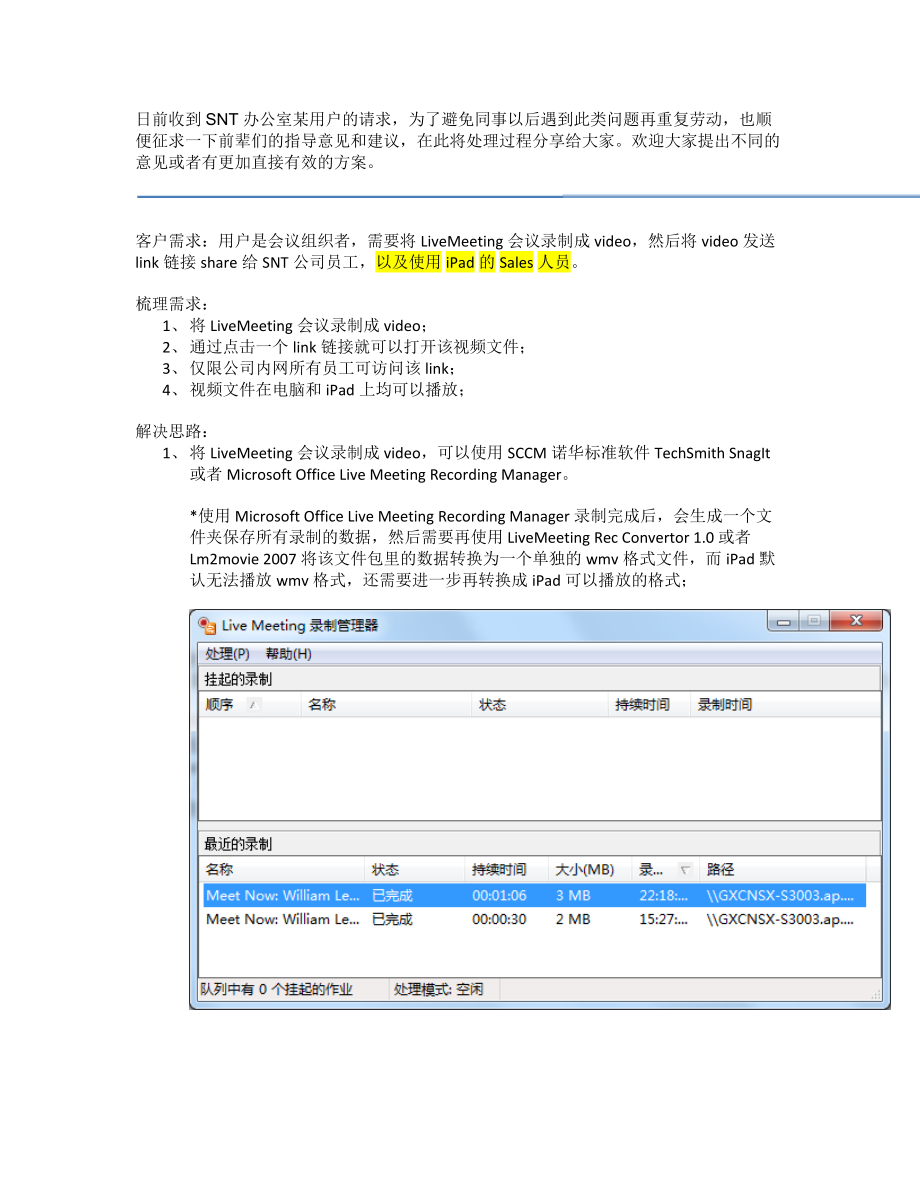This screenshot has height=1191, width=920.
Task: Maximize the Live Meeting 录制管理器 window
Action: point(814,622)
